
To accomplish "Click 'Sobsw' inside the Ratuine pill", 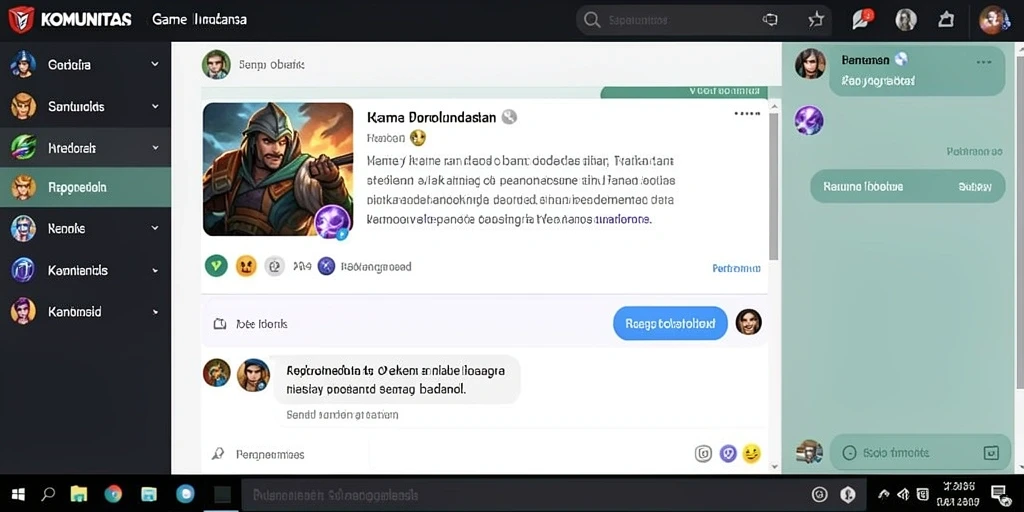I will [974, 187].
